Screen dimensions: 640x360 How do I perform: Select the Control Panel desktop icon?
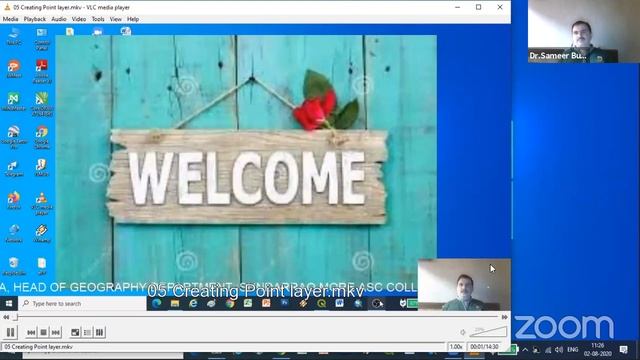[42, 39]
